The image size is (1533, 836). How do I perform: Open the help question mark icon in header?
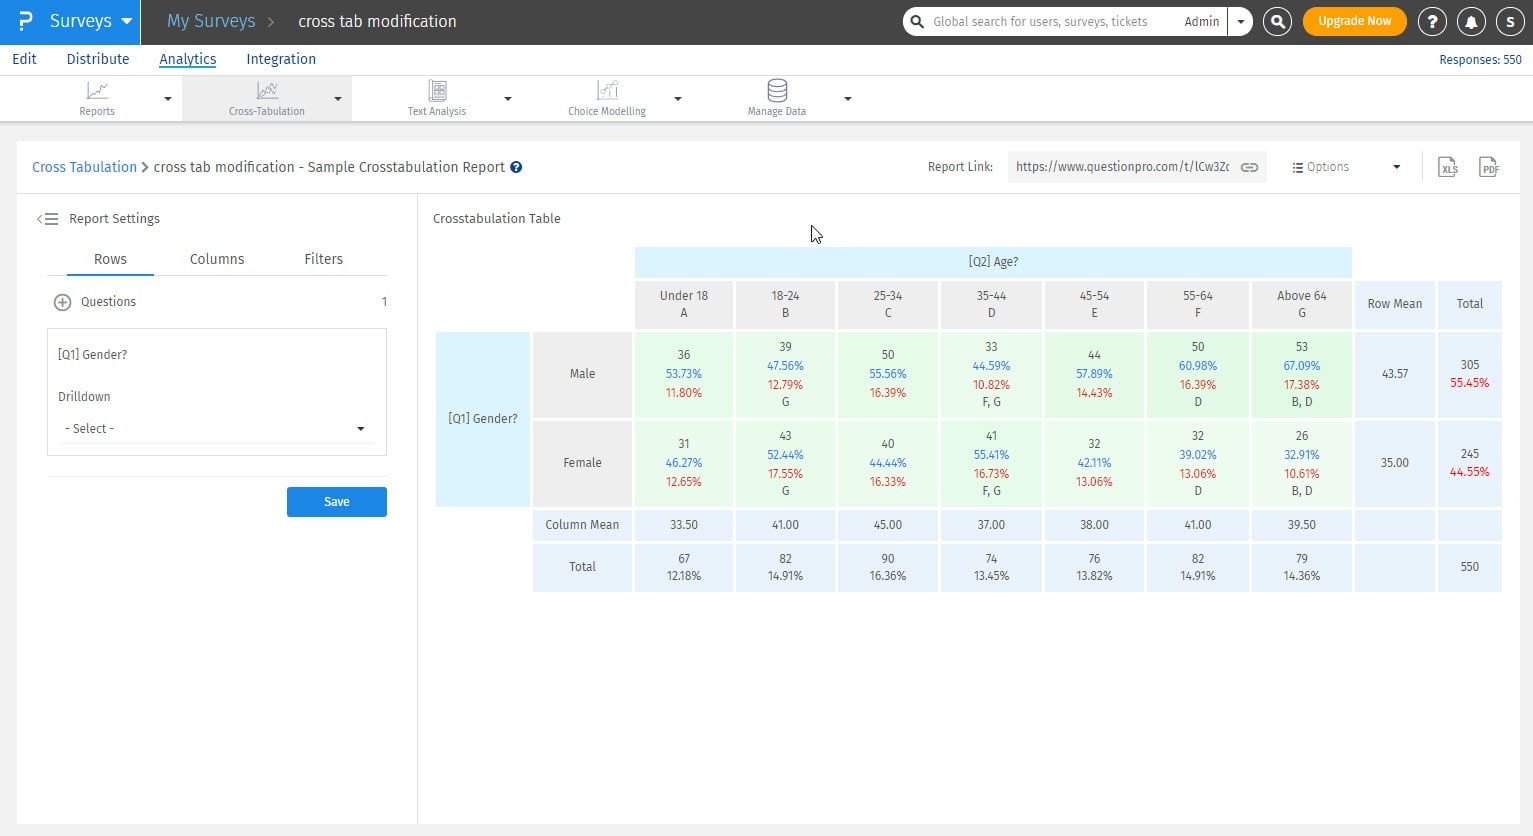tap(1432, 21)
